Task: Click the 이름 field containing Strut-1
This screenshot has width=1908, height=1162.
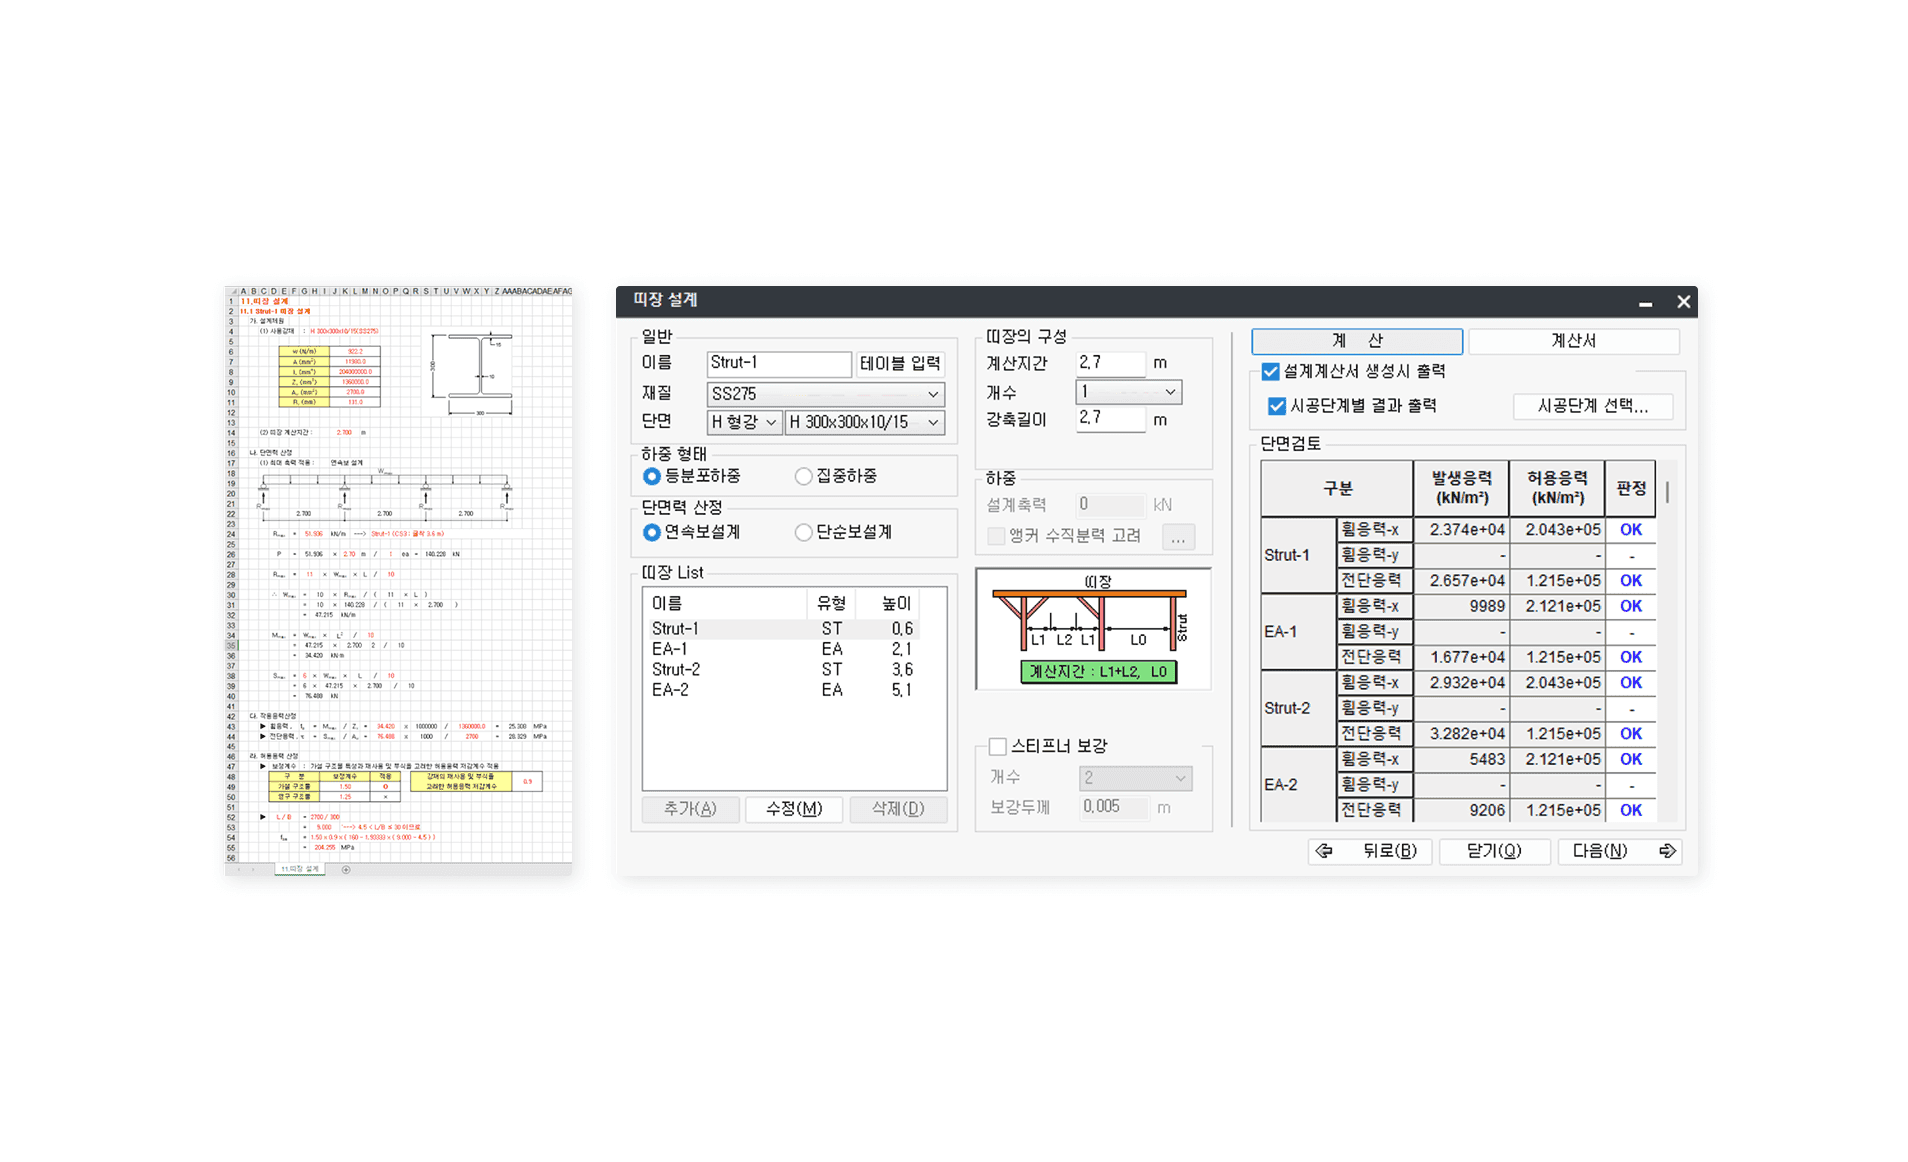Action: 779,363
